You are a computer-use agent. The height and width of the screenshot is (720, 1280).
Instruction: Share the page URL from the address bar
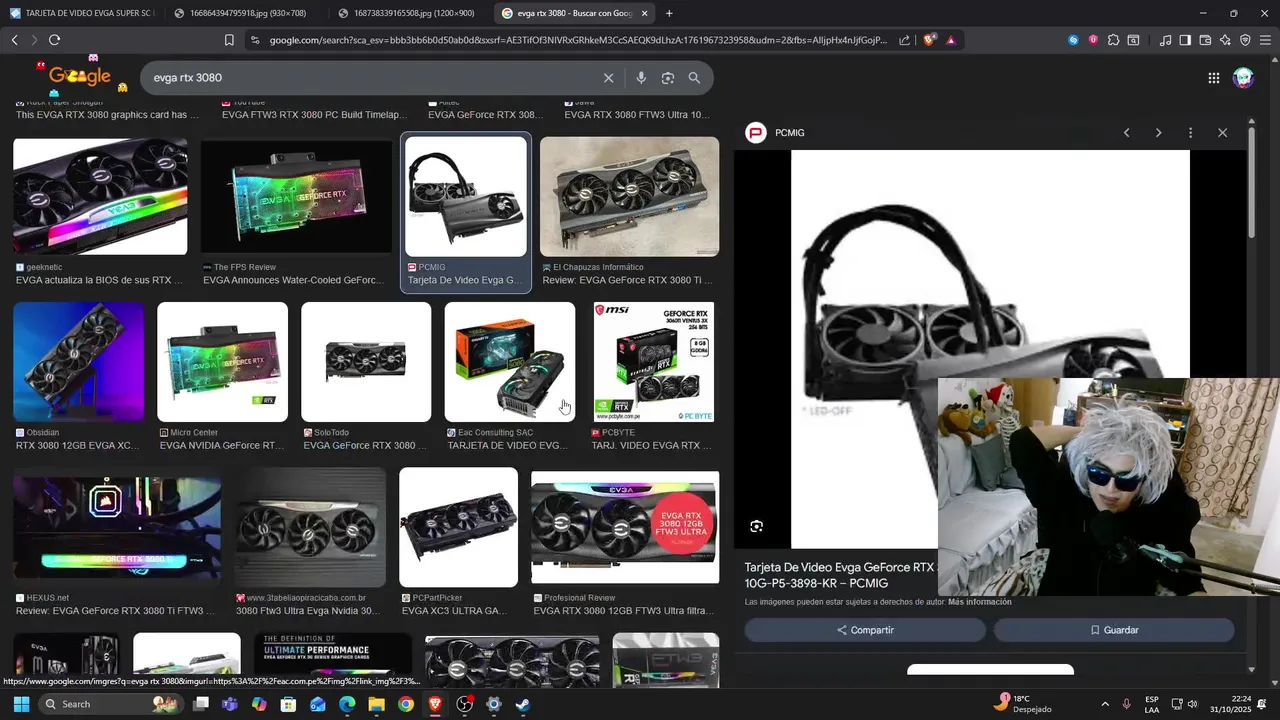tap(904, 40)
